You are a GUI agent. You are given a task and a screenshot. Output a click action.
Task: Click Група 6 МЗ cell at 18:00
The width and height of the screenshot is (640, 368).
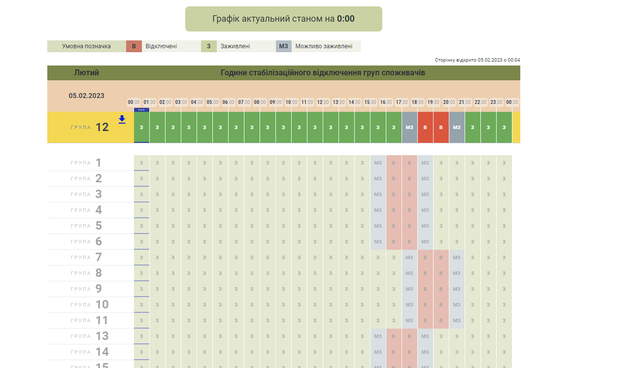coord(425,242)
